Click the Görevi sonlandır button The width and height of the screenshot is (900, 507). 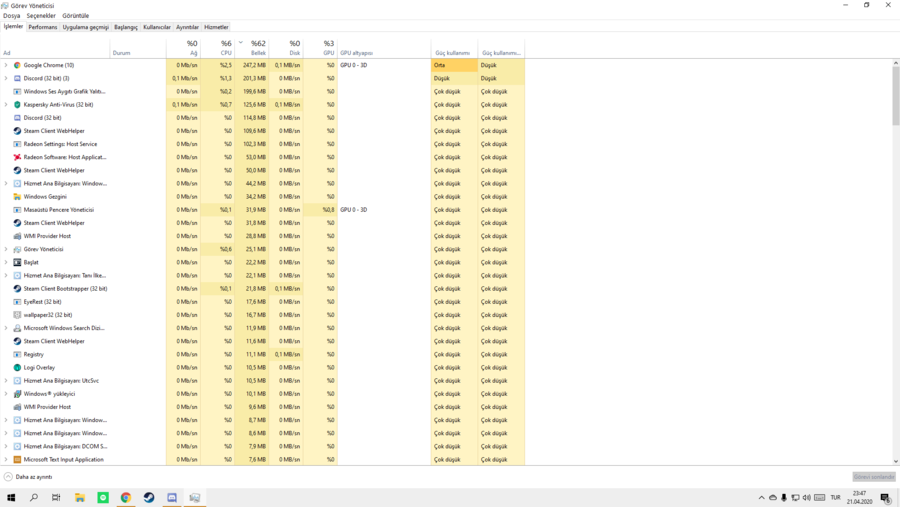click(x=874, y=477)
